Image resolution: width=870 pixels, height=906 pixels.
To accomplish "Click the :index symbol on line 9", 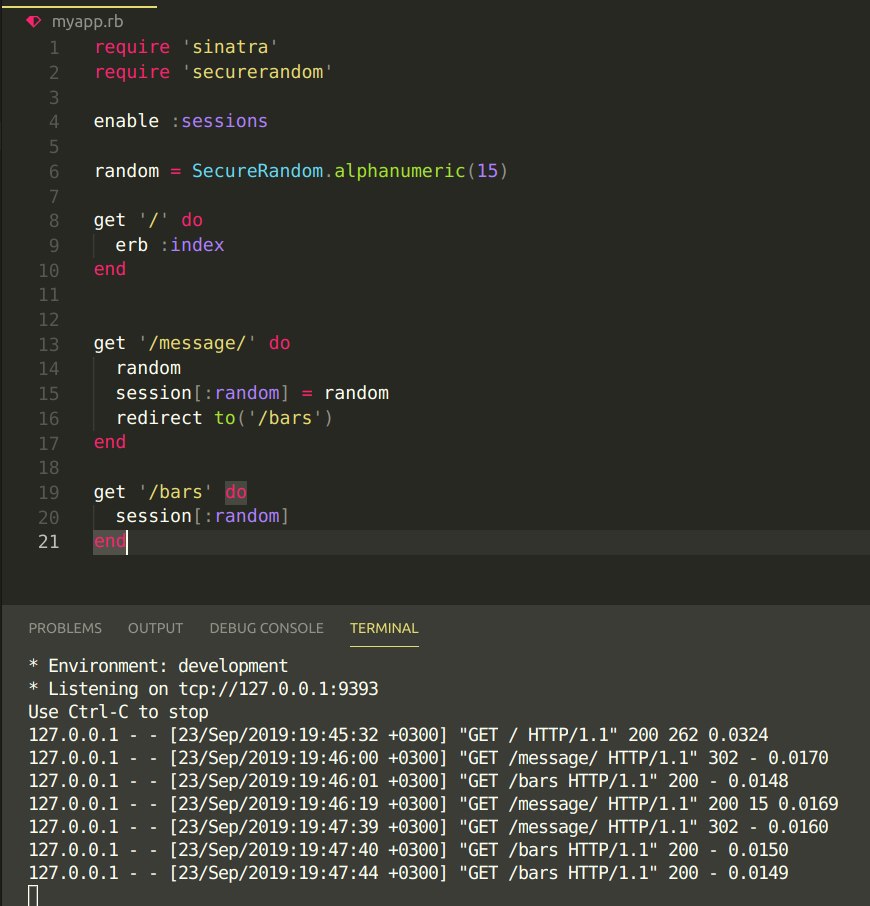I will pos(192,245).
